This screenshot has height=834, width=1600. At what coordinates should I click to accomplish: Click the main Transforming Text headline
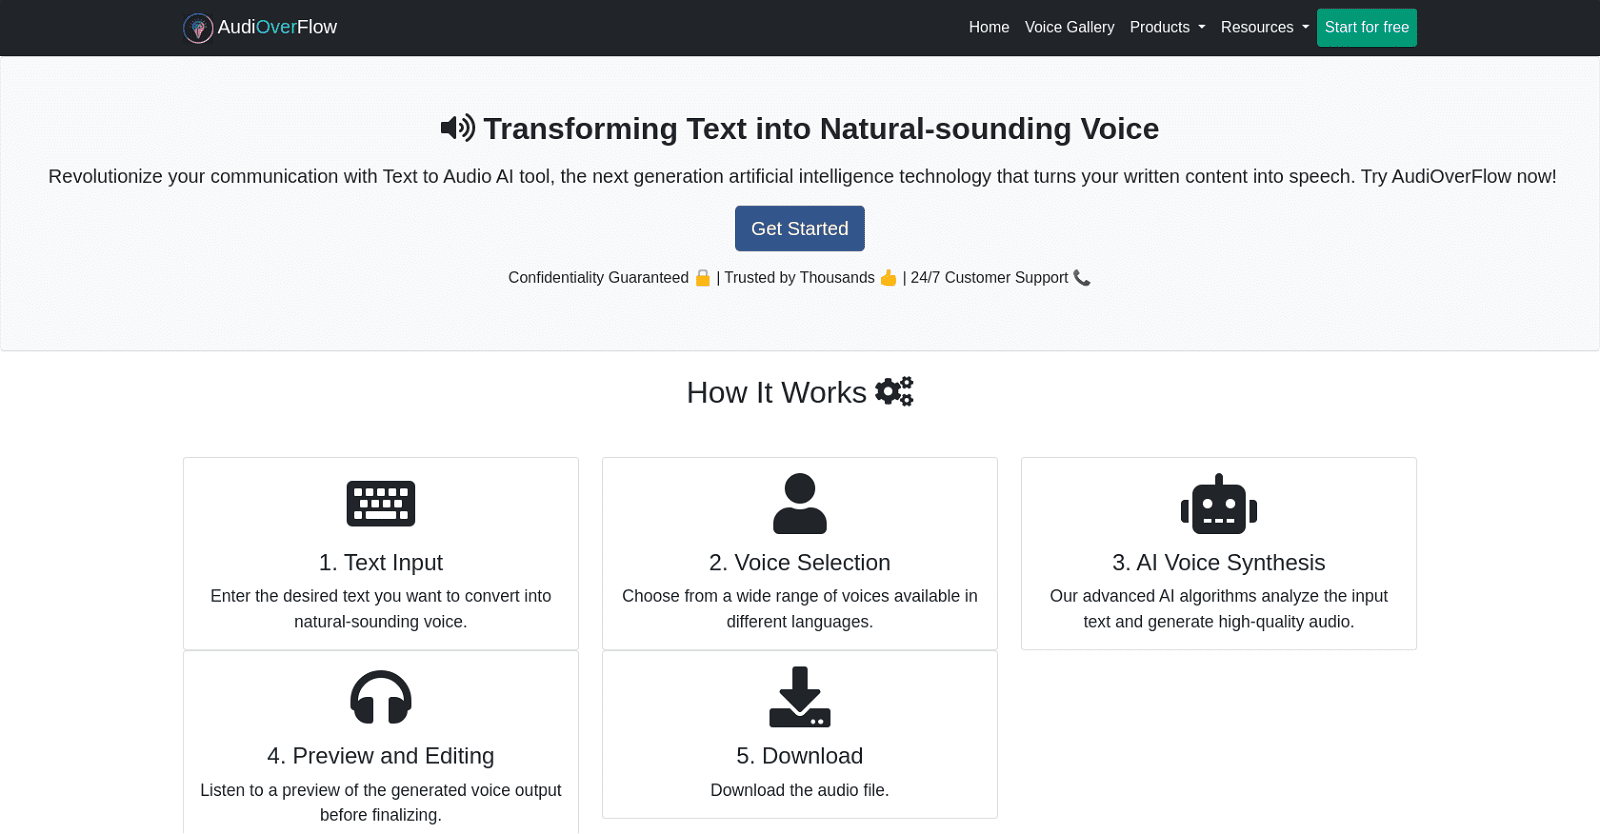pos(820,129)
